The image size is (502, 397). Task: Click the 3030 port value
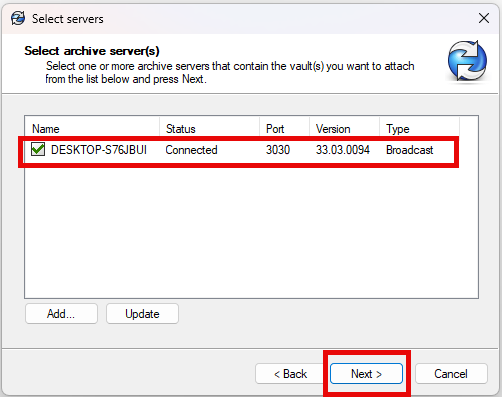click(x=278, y=150)
